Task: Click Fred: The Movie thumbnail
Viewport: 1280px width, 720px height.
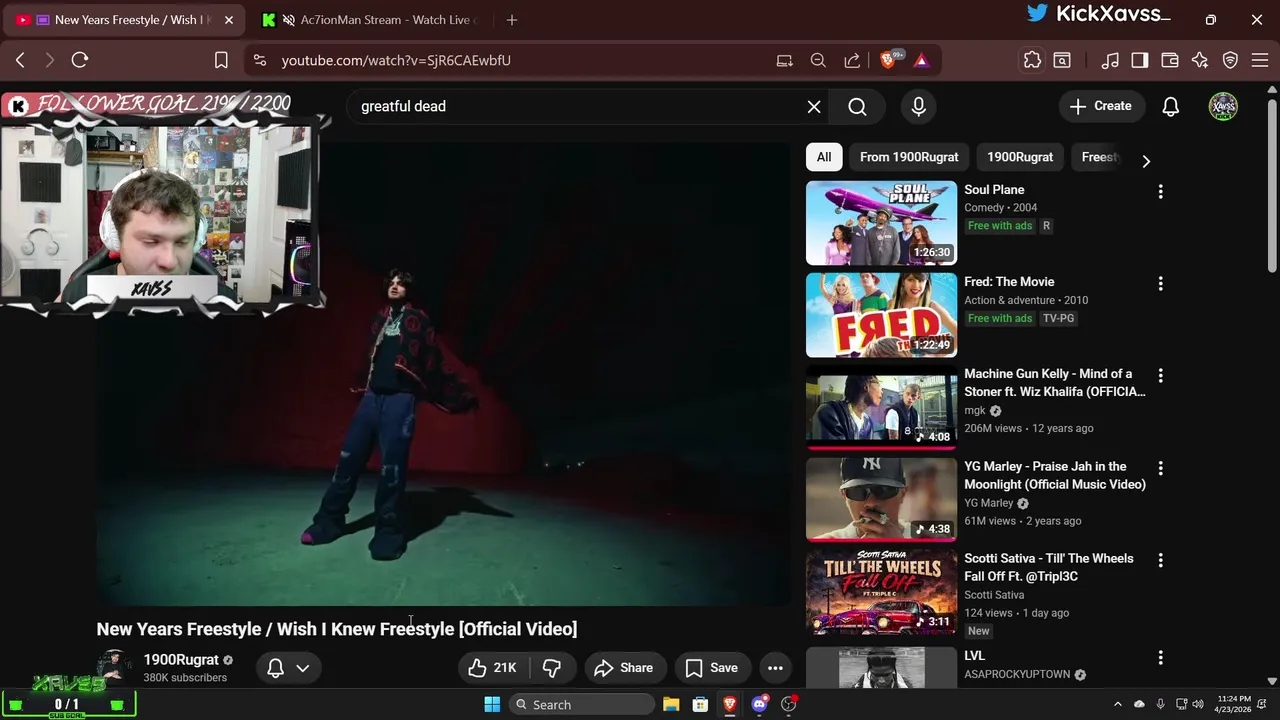Action: coord(881,315)
